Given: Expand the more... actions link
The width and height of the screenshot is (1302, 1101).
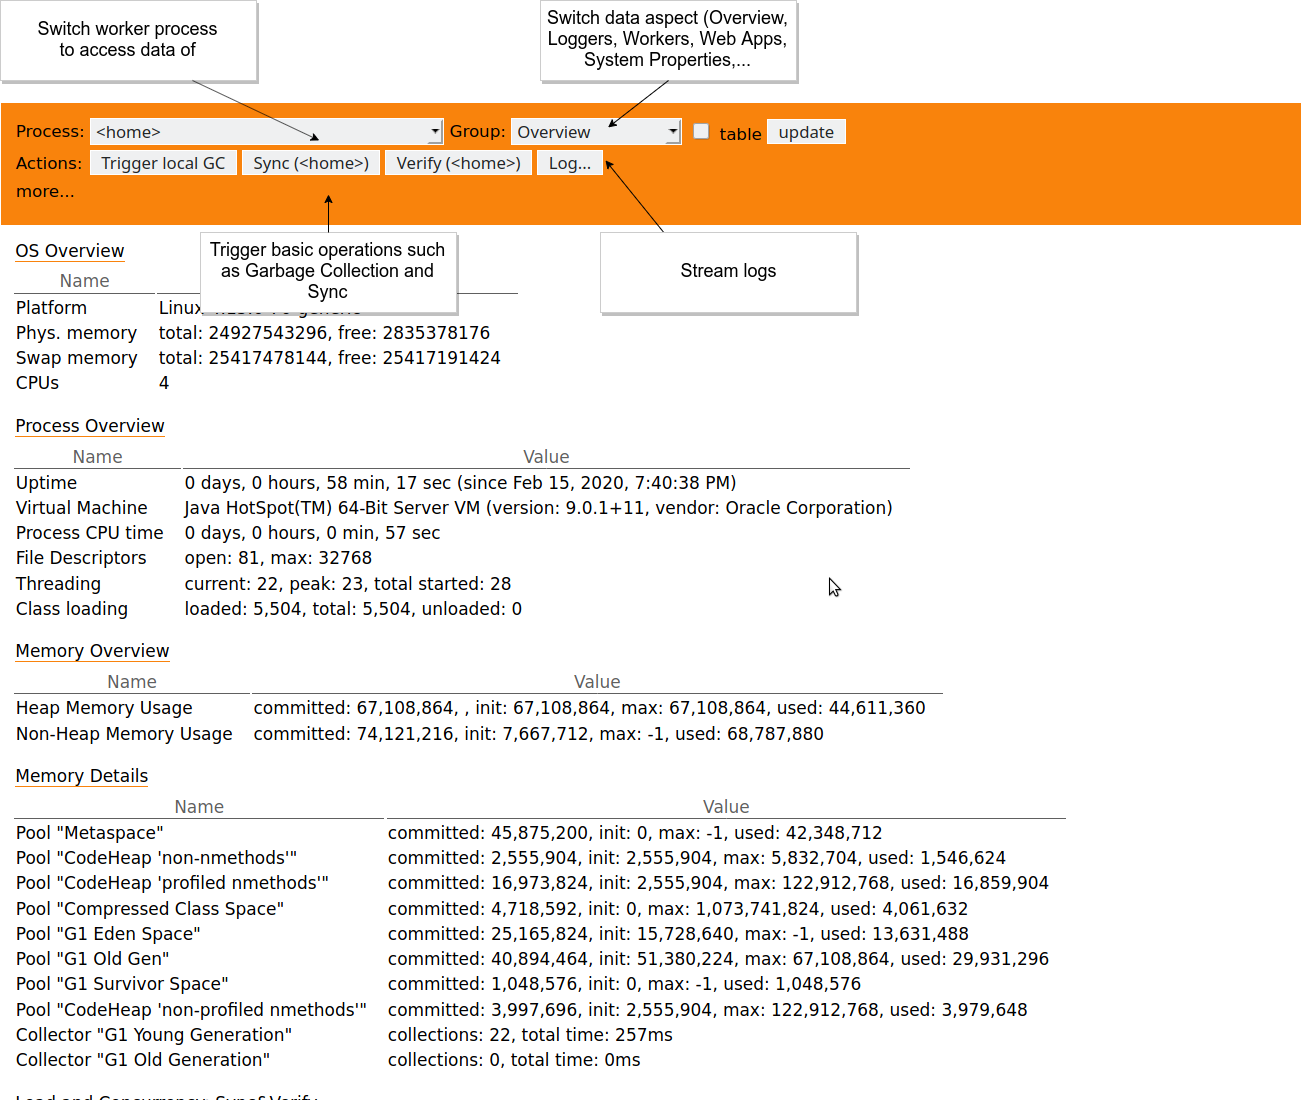Looking at the screenshot, I should 45,191.
